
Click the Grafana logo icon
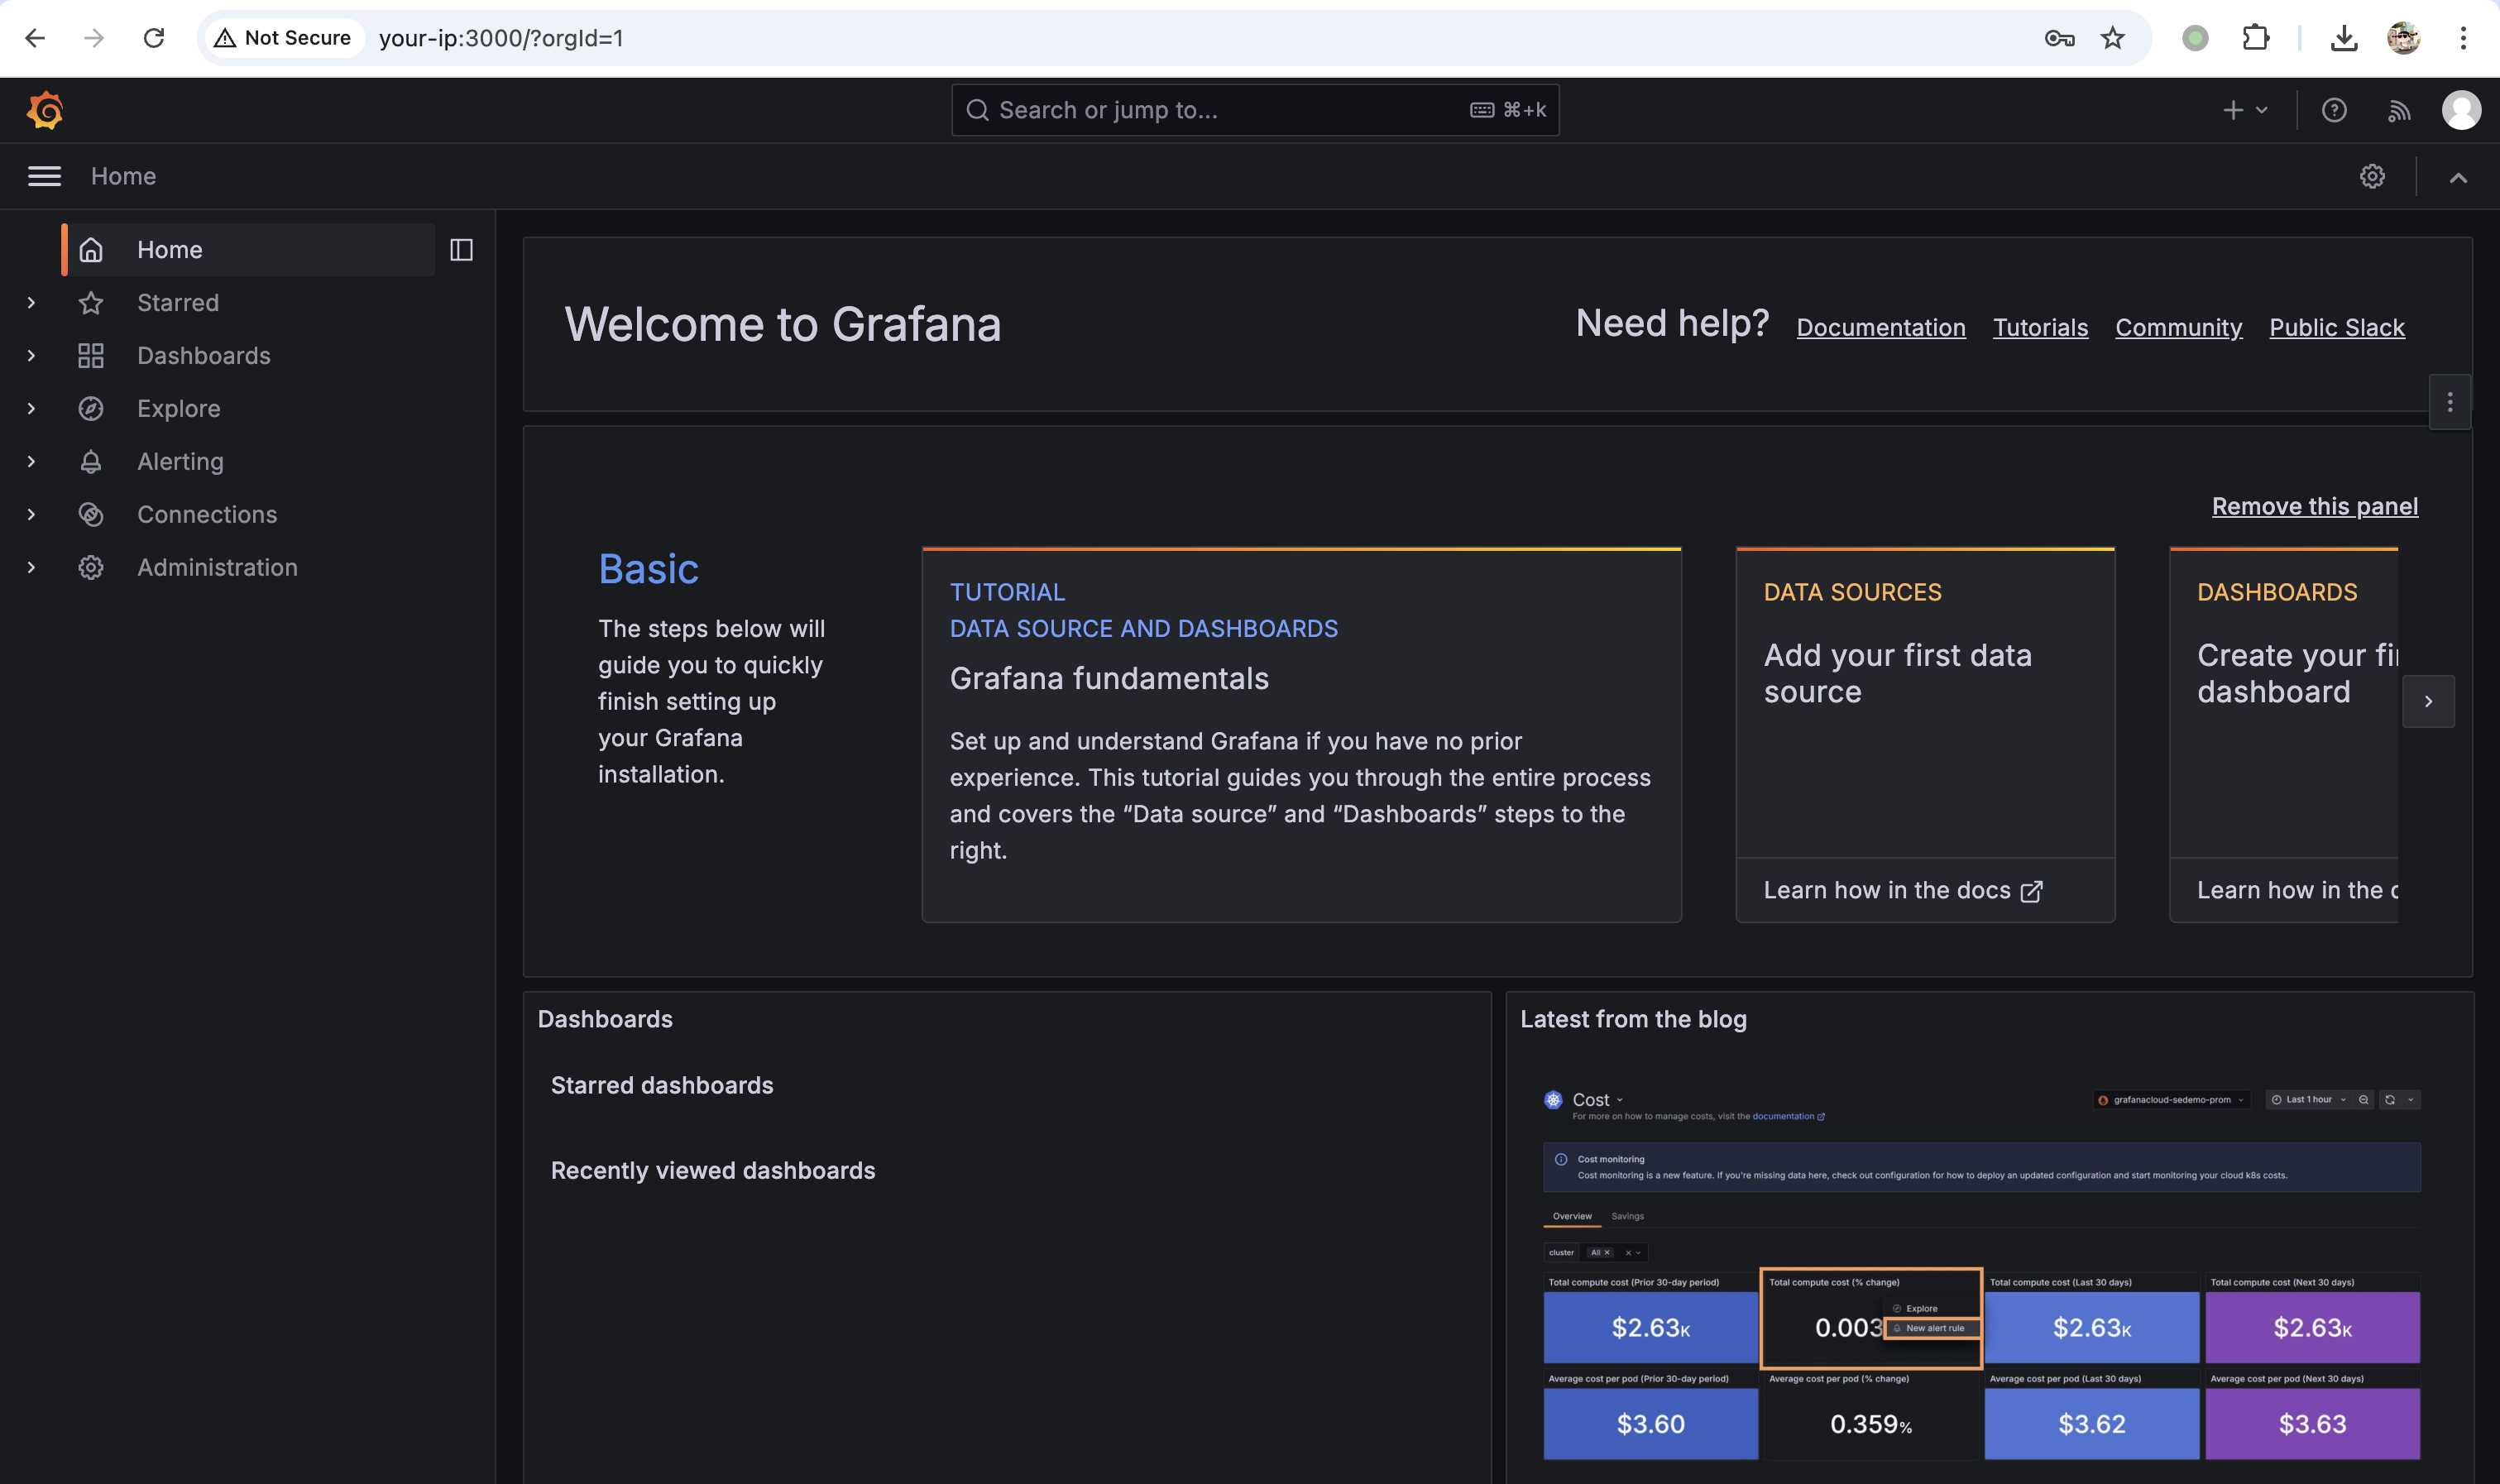45,110
